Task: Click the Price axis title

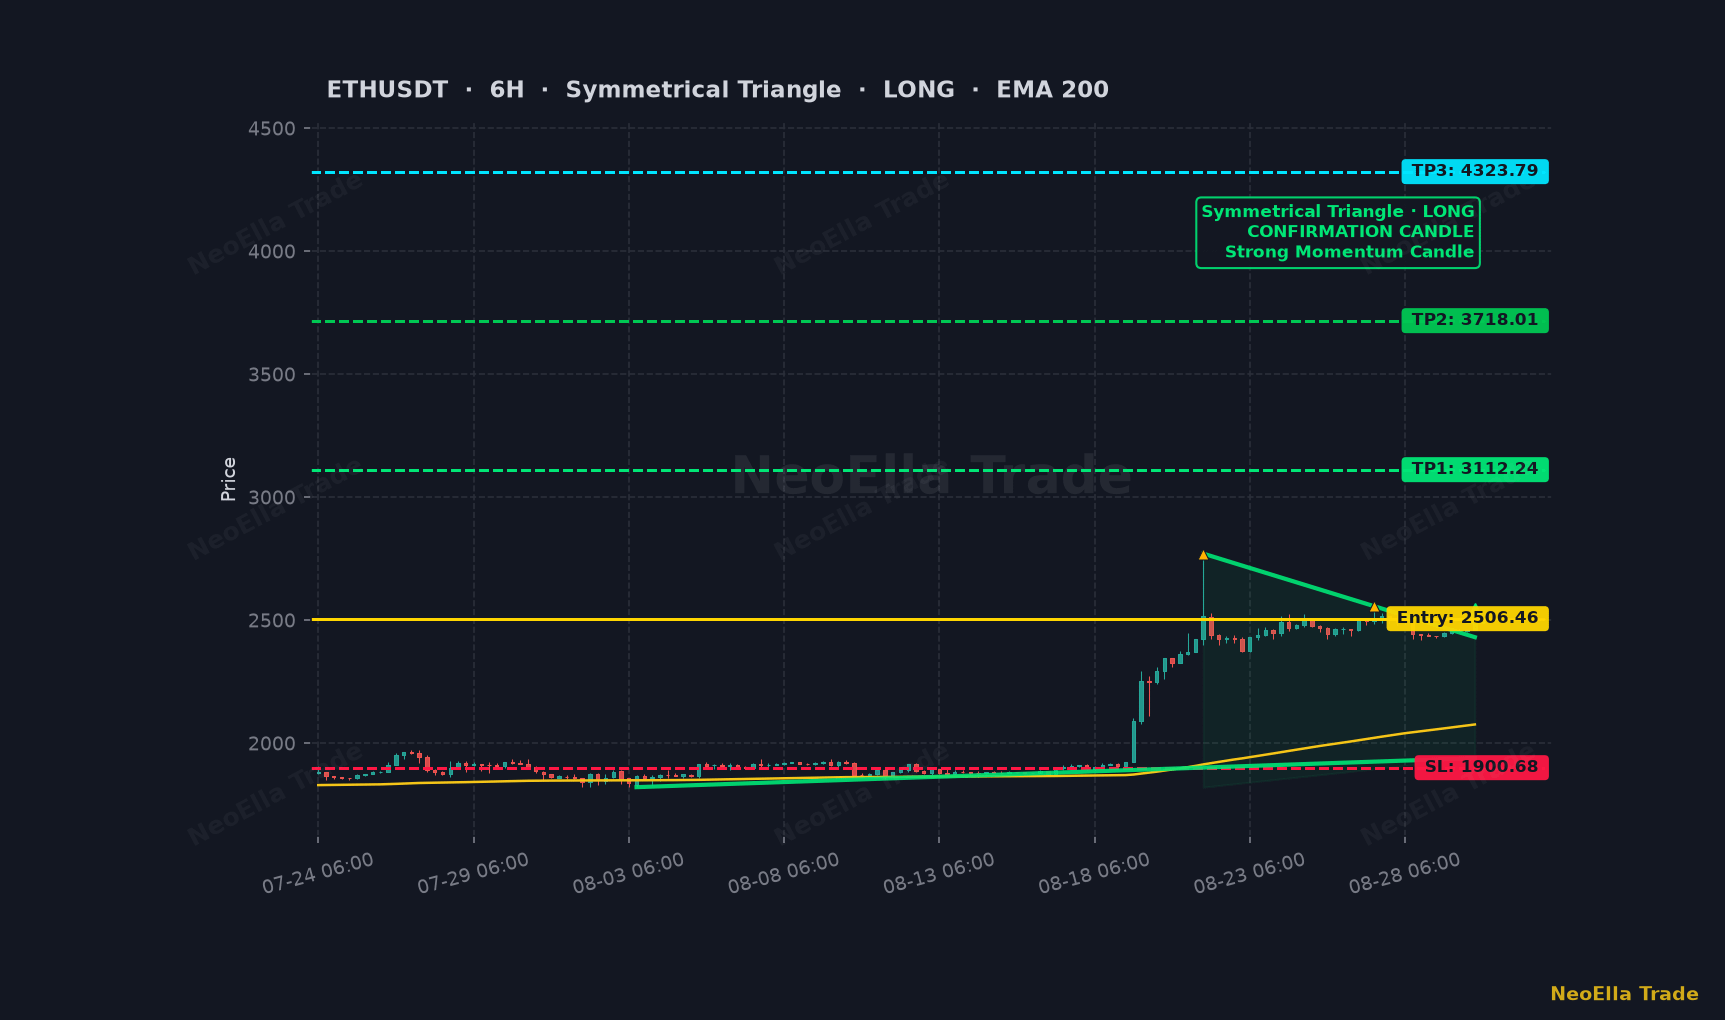Action: pos(229,479)
